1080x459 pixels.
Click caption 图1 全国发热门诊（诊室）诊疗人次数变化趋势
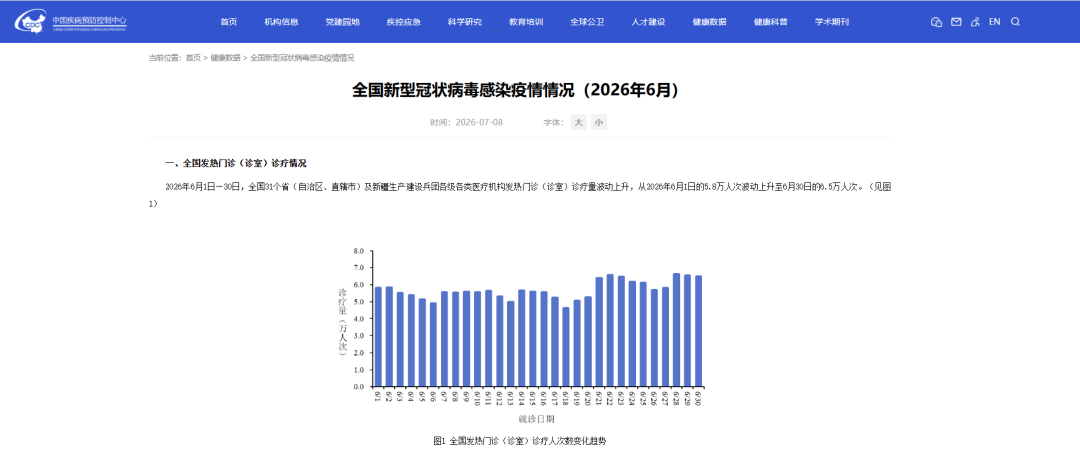pos(520,441)
